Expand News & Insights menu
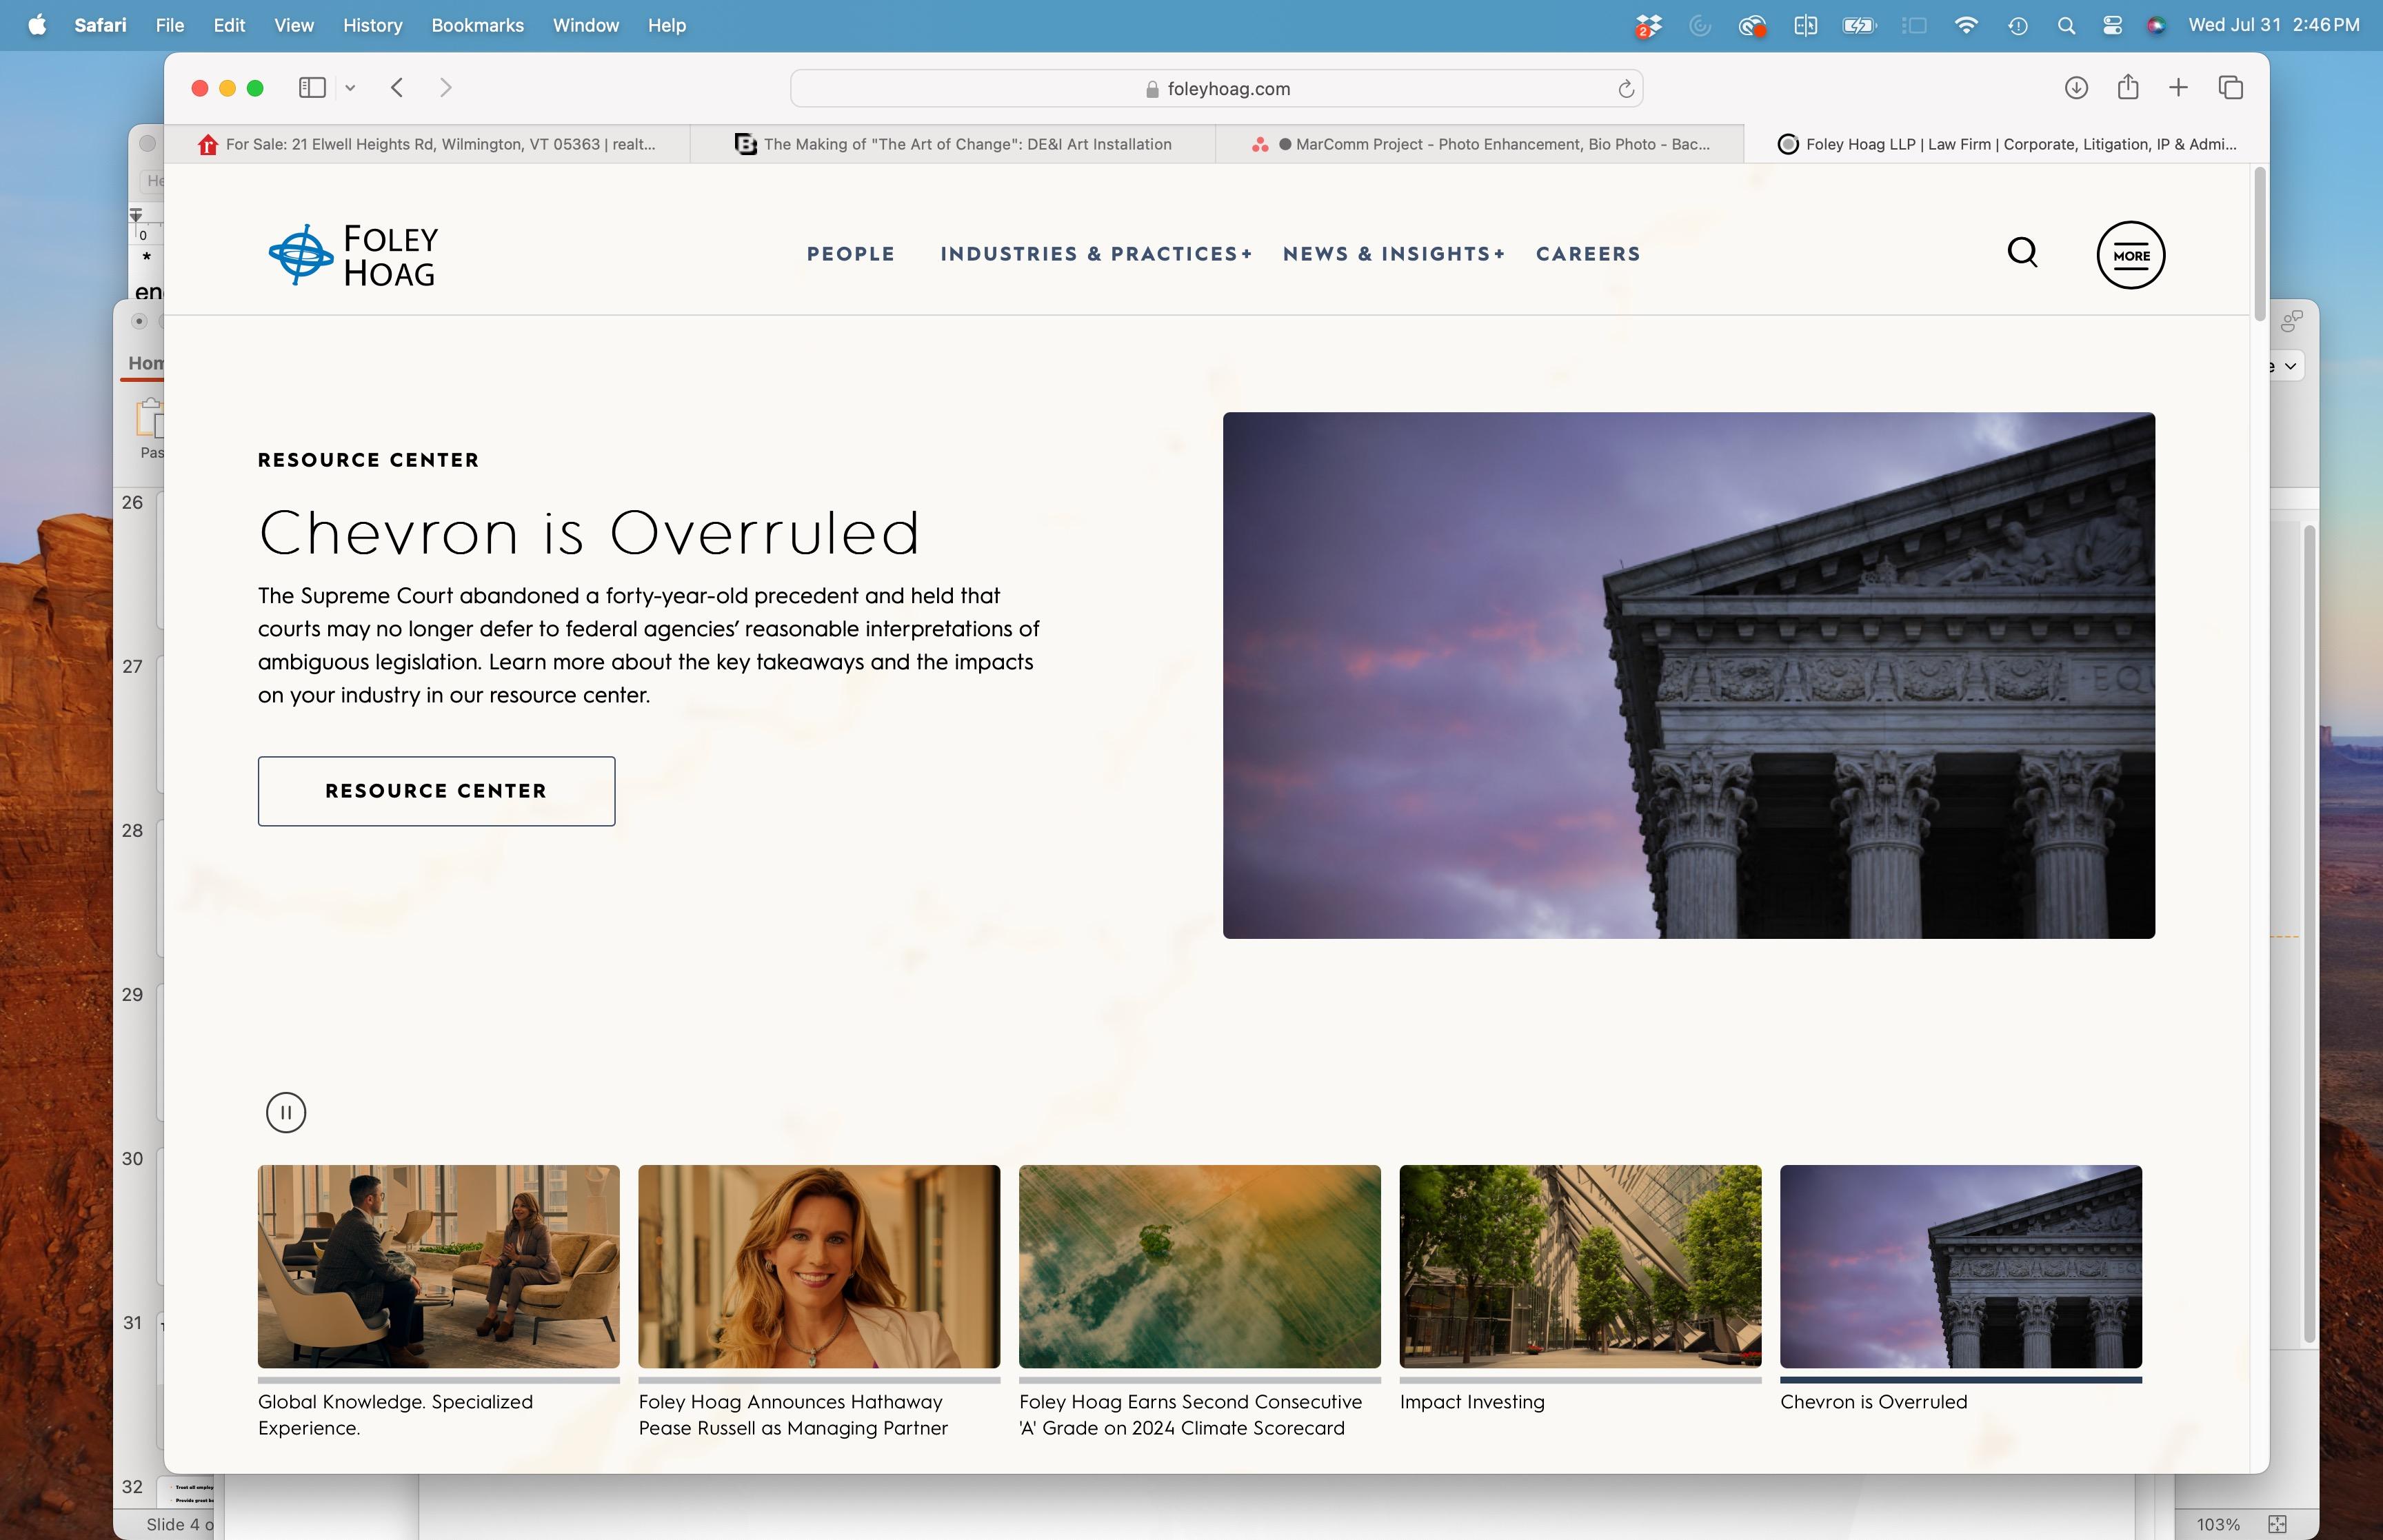 click(x=1393, y=254)
